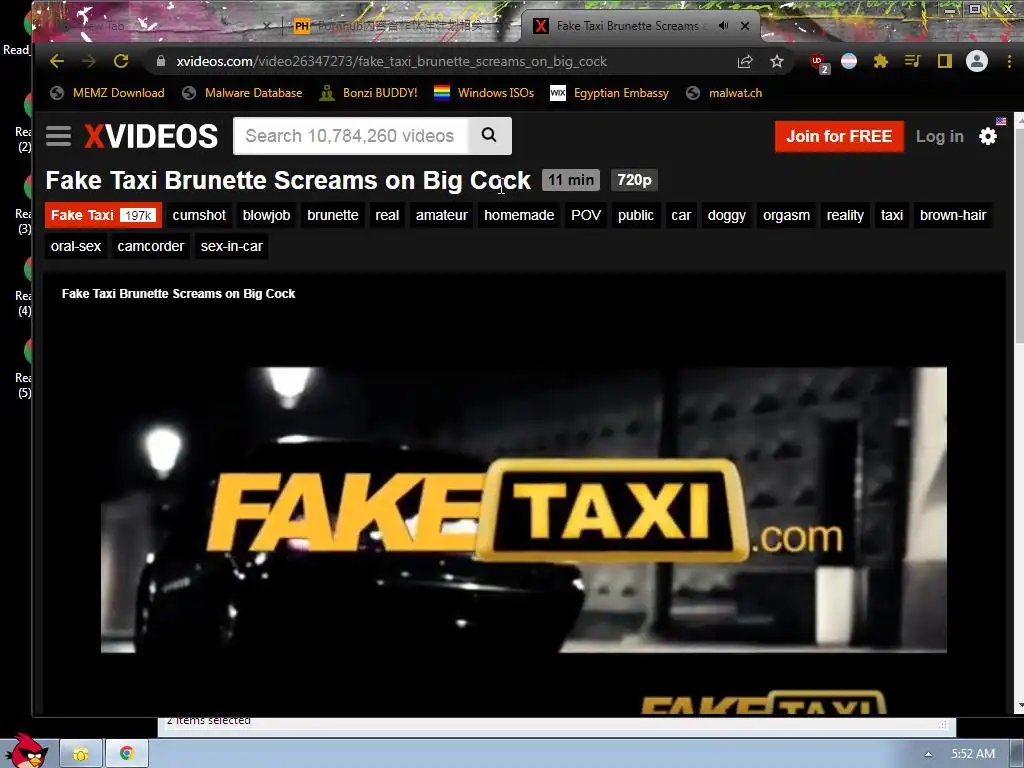Minimize the Chrome window
The image size is (1024, 768).
(950, 10)
